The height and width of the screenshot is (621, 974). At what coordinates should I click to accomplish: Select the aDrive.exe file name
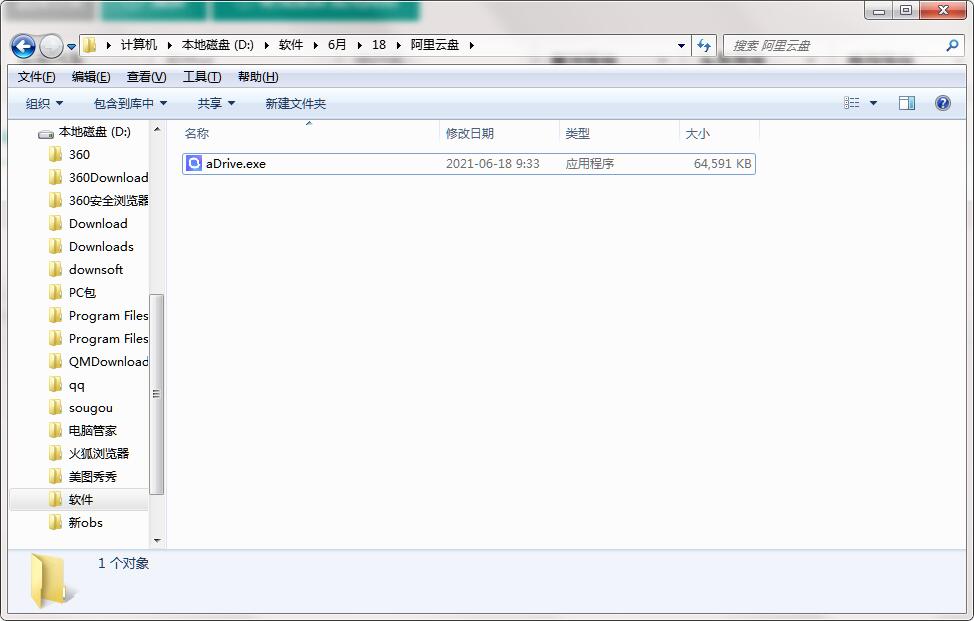235,164
